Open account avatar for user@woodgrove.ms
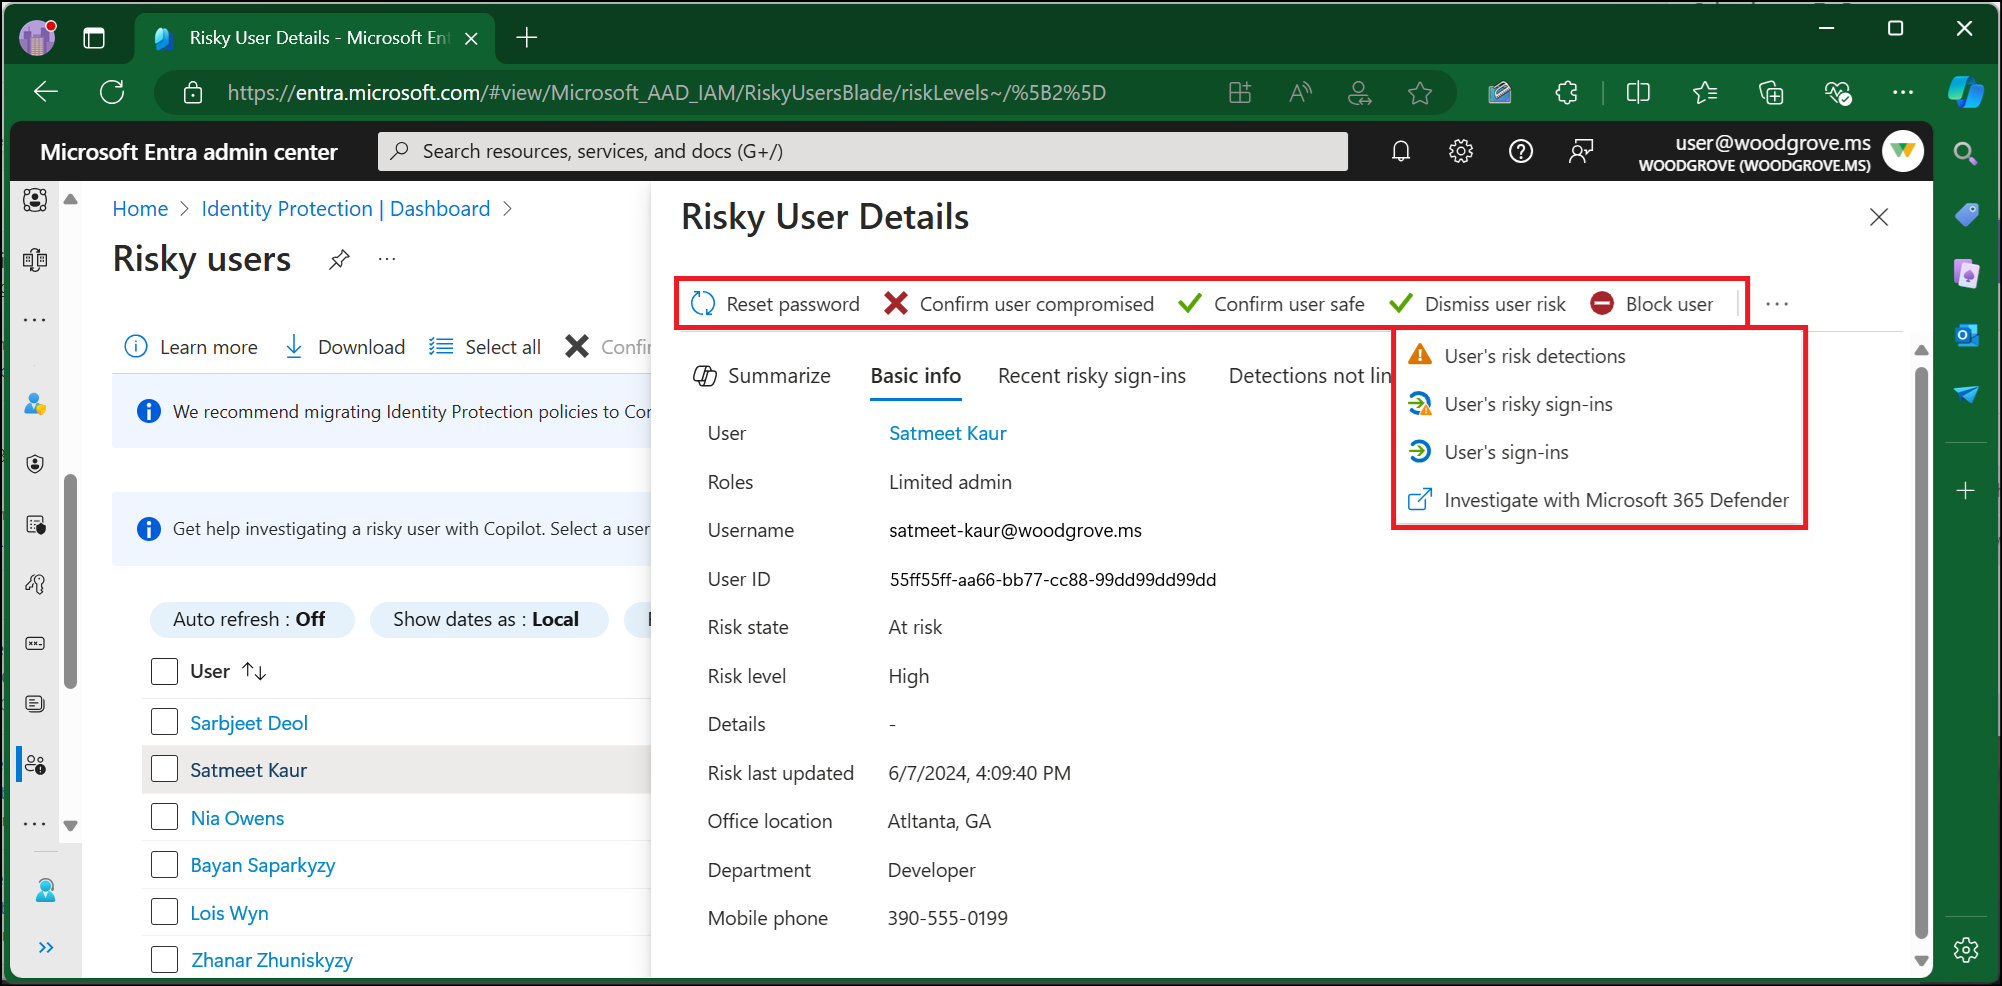 point(1902,151)
